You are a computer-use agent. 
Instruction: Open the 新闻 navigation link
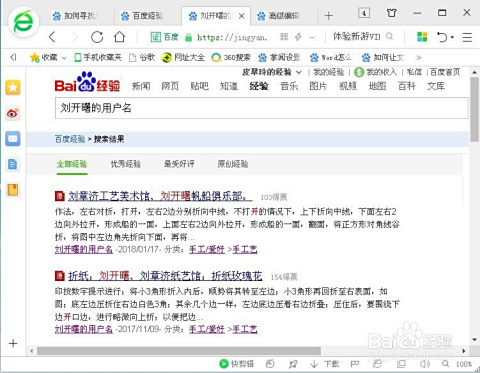point(141,86)
